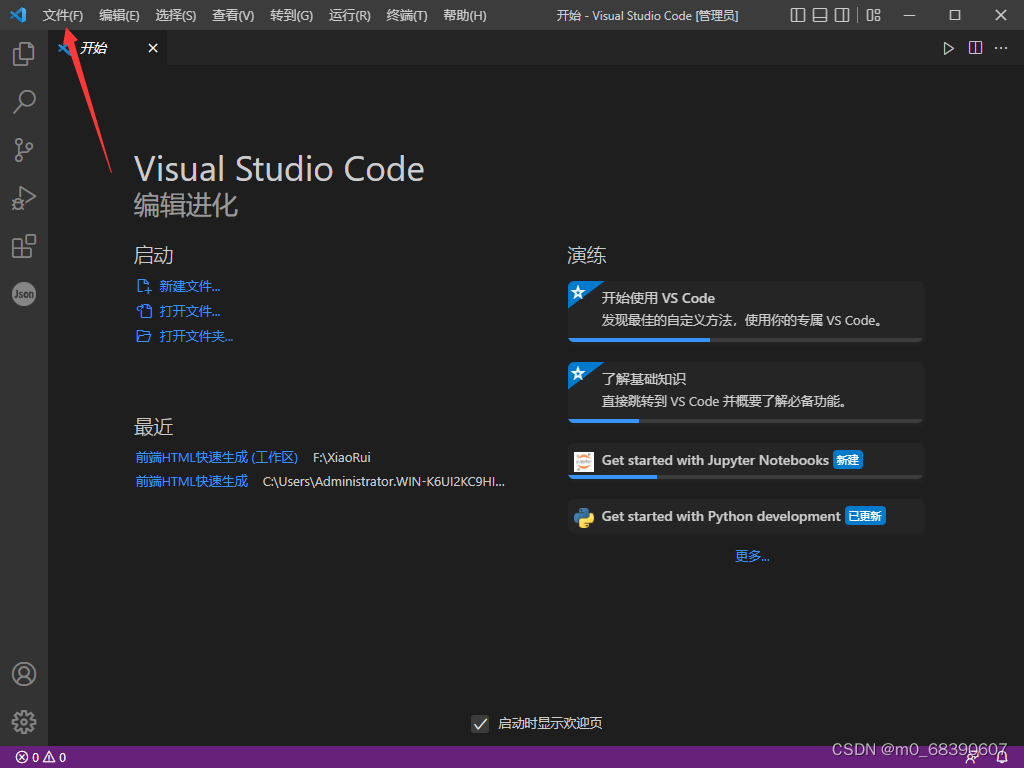Close the 开始 tab
This screenshot has width=1024, height=768.
(x=153, y=48)
